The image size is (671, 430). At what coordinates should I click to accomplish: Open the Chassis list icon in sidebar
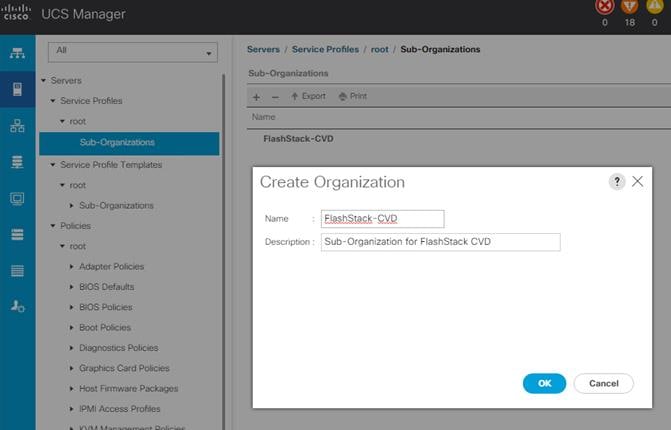[17, 271]
